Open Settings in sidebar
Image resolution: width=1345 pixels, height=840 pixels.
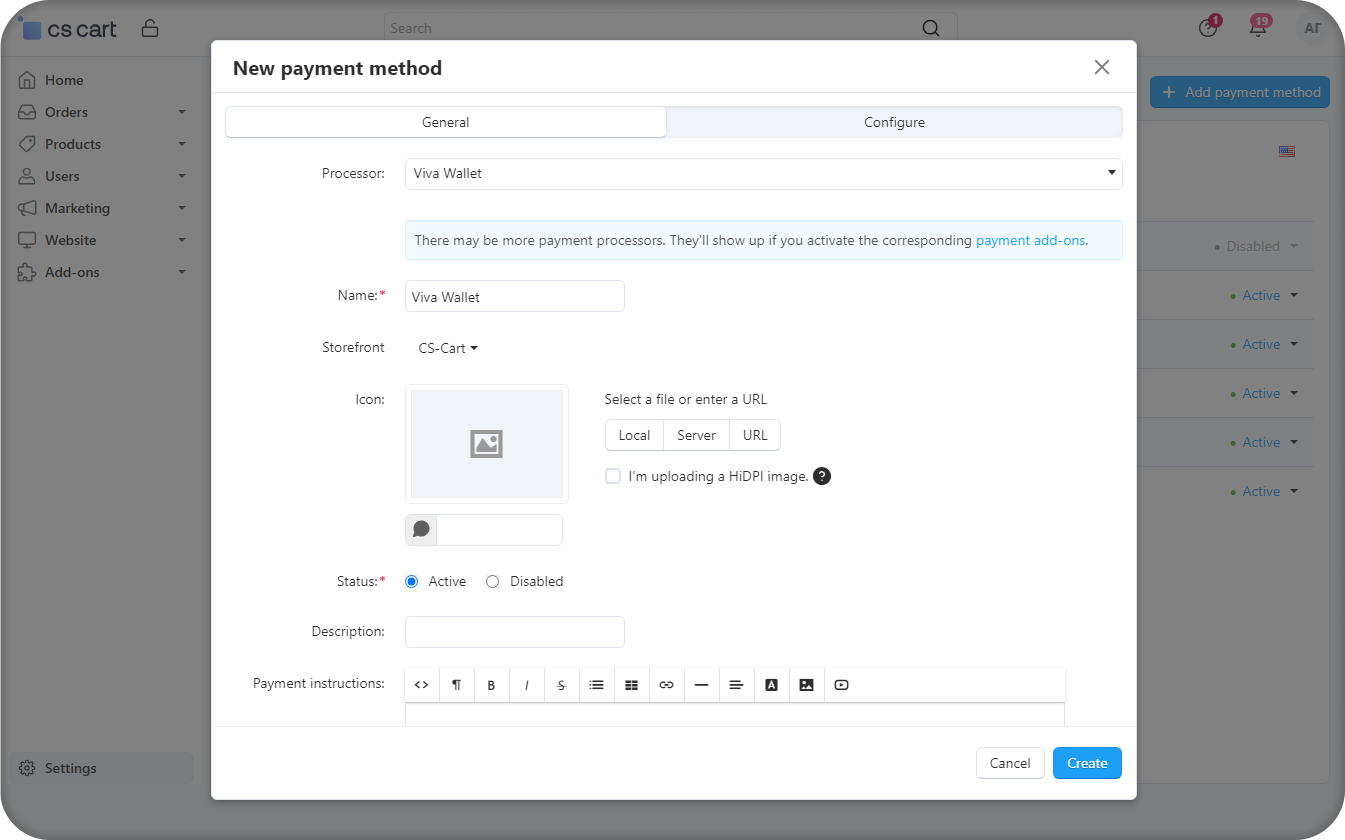[x=101, y=768]
